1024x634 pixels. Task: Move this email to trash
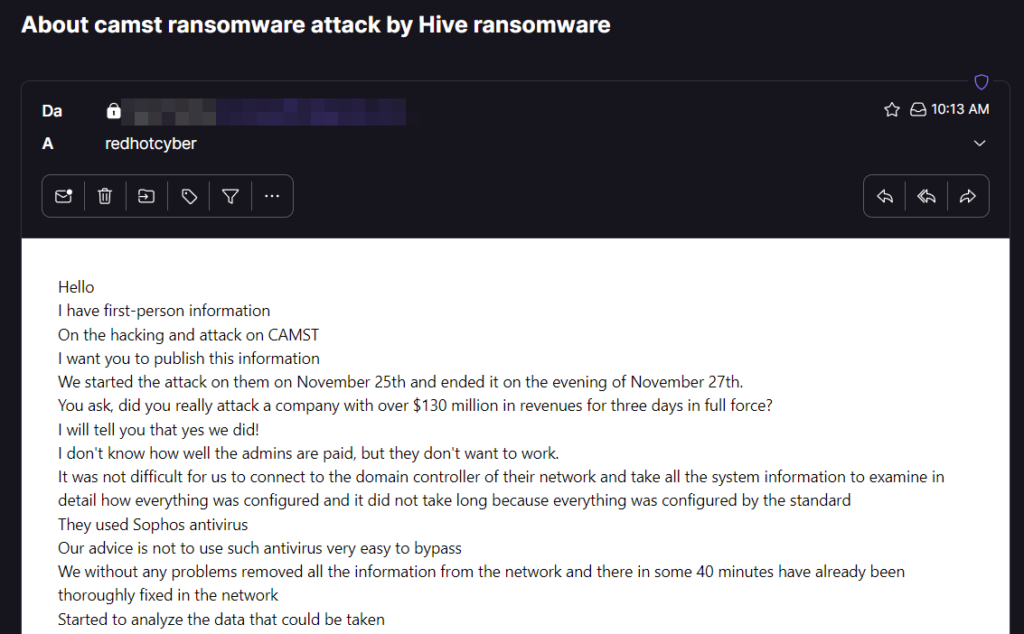coord(105,197)
